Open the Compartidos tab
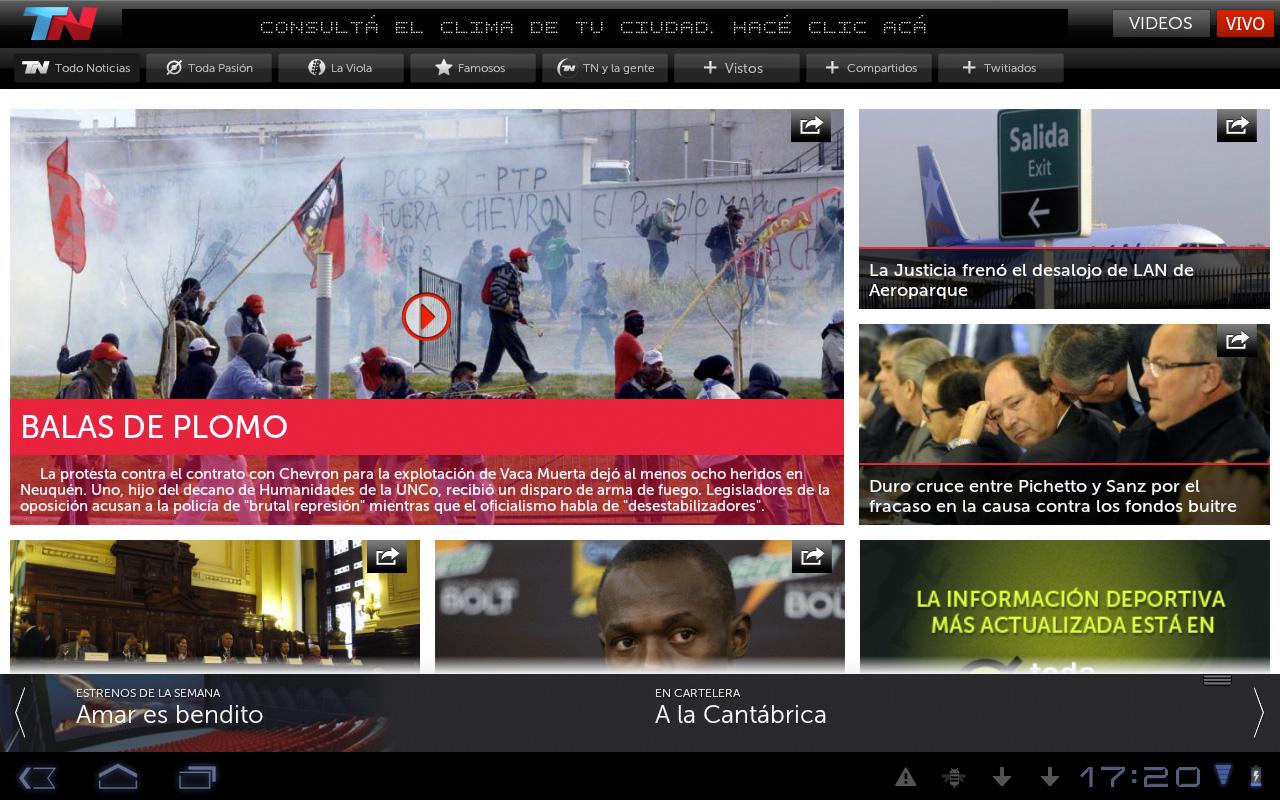Image resolution: width=1280 pixels, height=800 pixels. (868, 68)
